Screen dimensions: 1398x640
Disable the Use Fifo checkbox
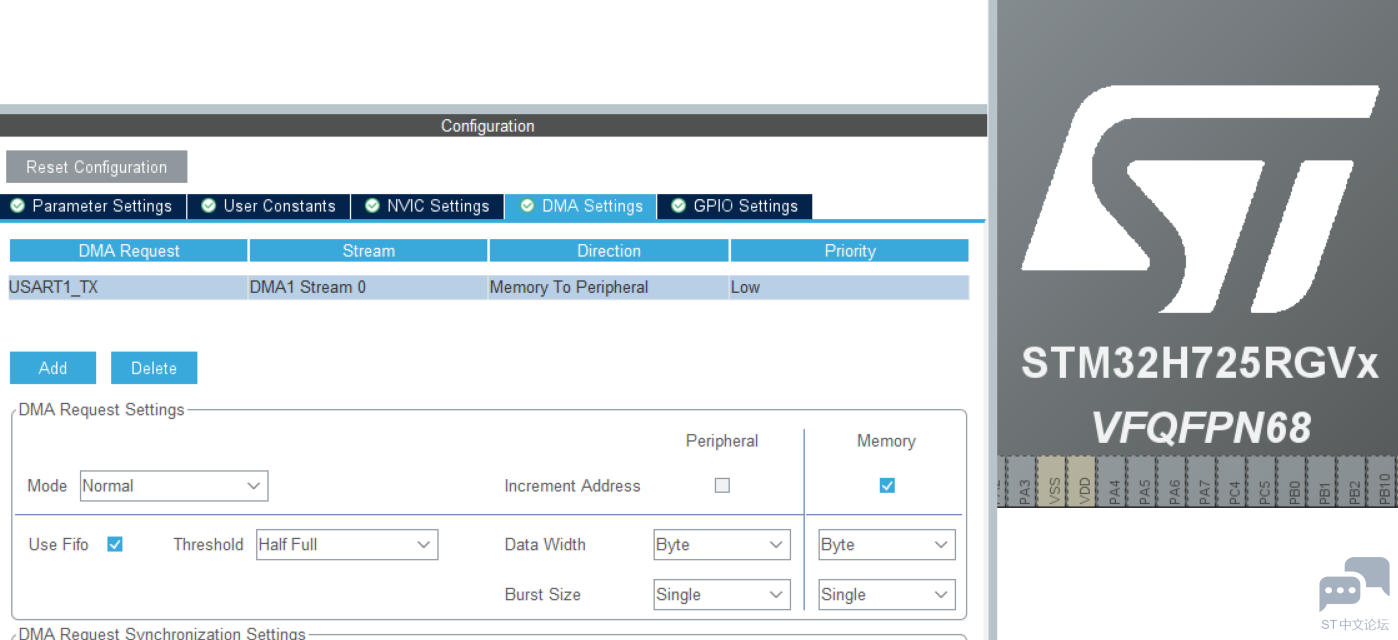(115, 544)
